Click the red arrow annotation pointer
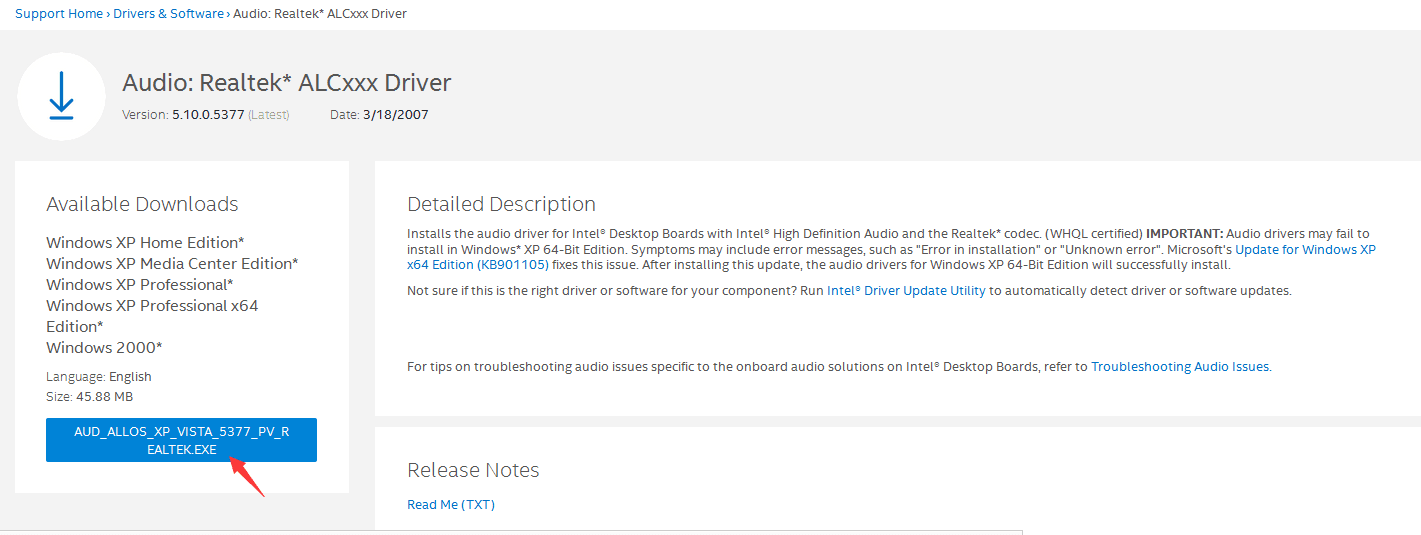 [x=247, y=476]
